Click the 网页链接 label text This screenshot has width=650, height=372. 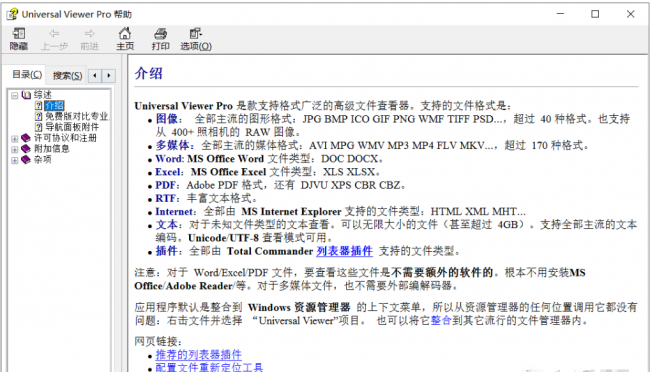pyautogui.click(x=158, y=341)
